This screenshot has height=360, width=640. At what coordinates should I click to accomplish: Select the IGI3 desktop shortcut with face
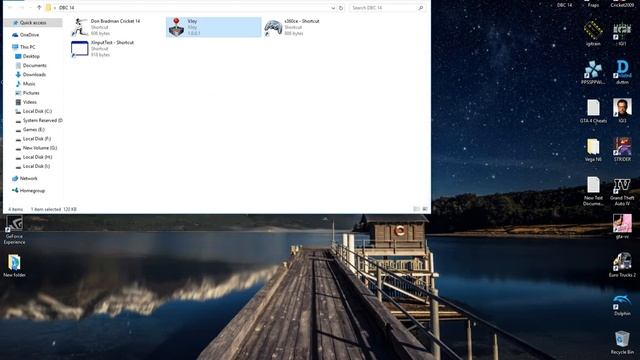point(622,111)
